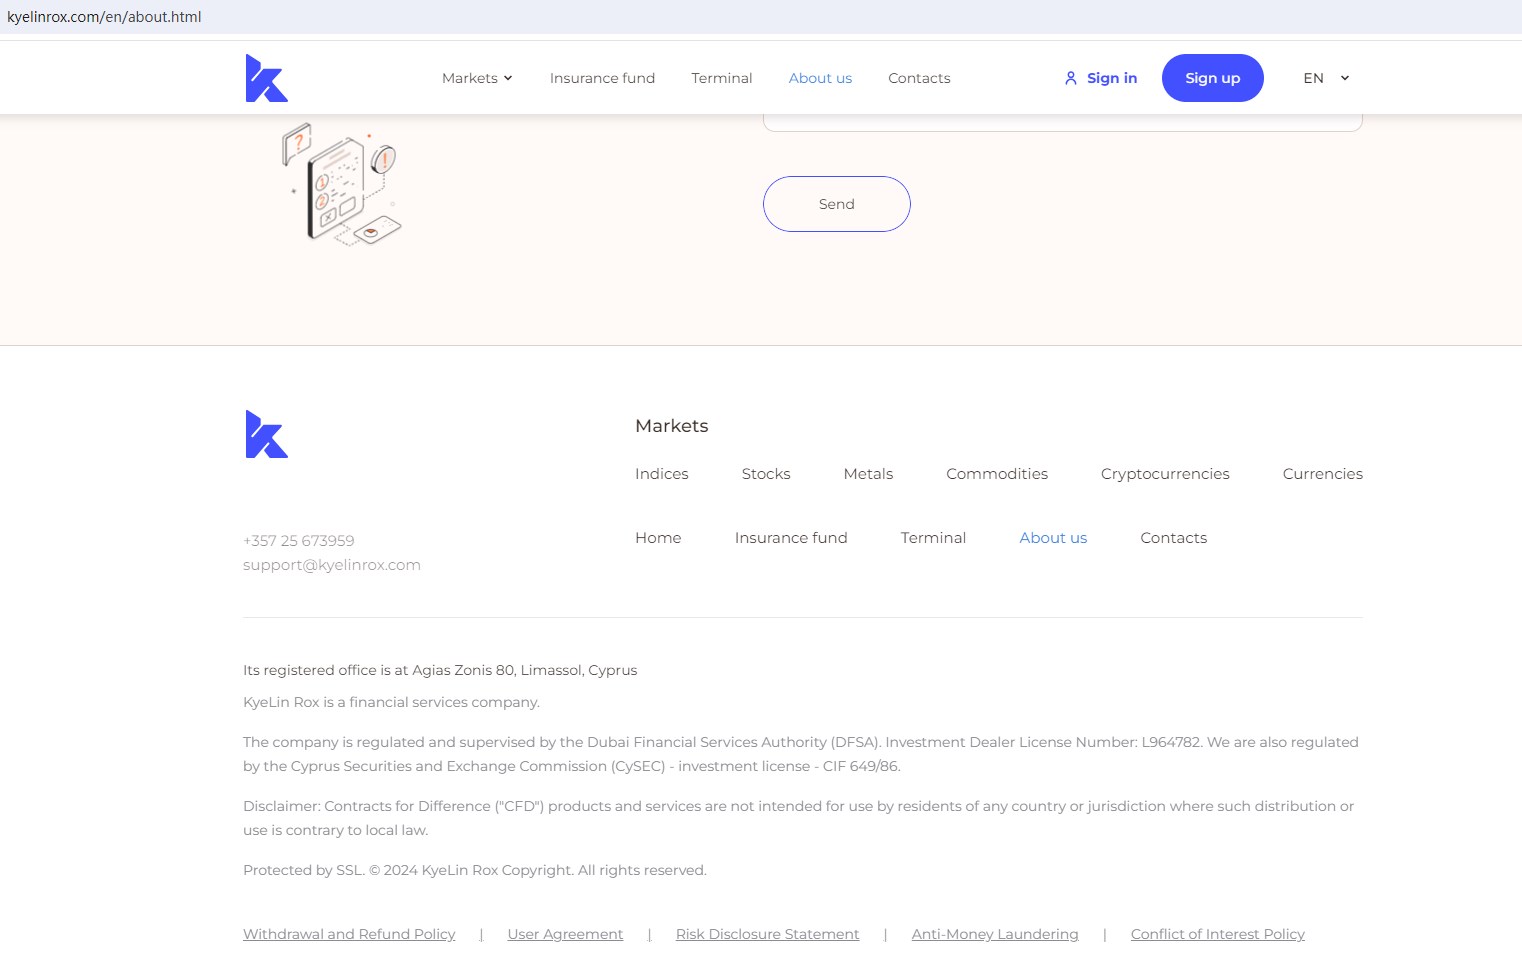Open Currencies footer market link

click(x=1323, y=474)
